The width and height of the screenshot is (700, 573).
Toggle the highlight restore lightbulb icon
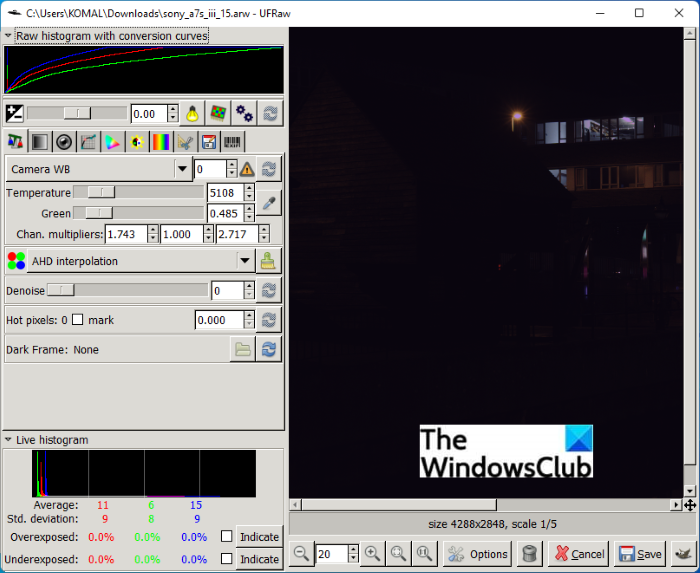coord(192,114)
